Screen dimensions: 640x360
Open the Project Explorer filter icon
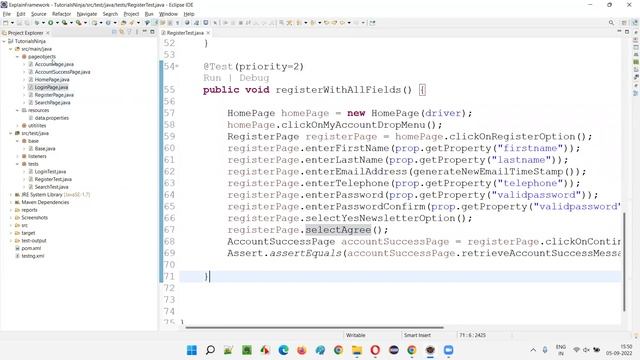pos(129,32)
